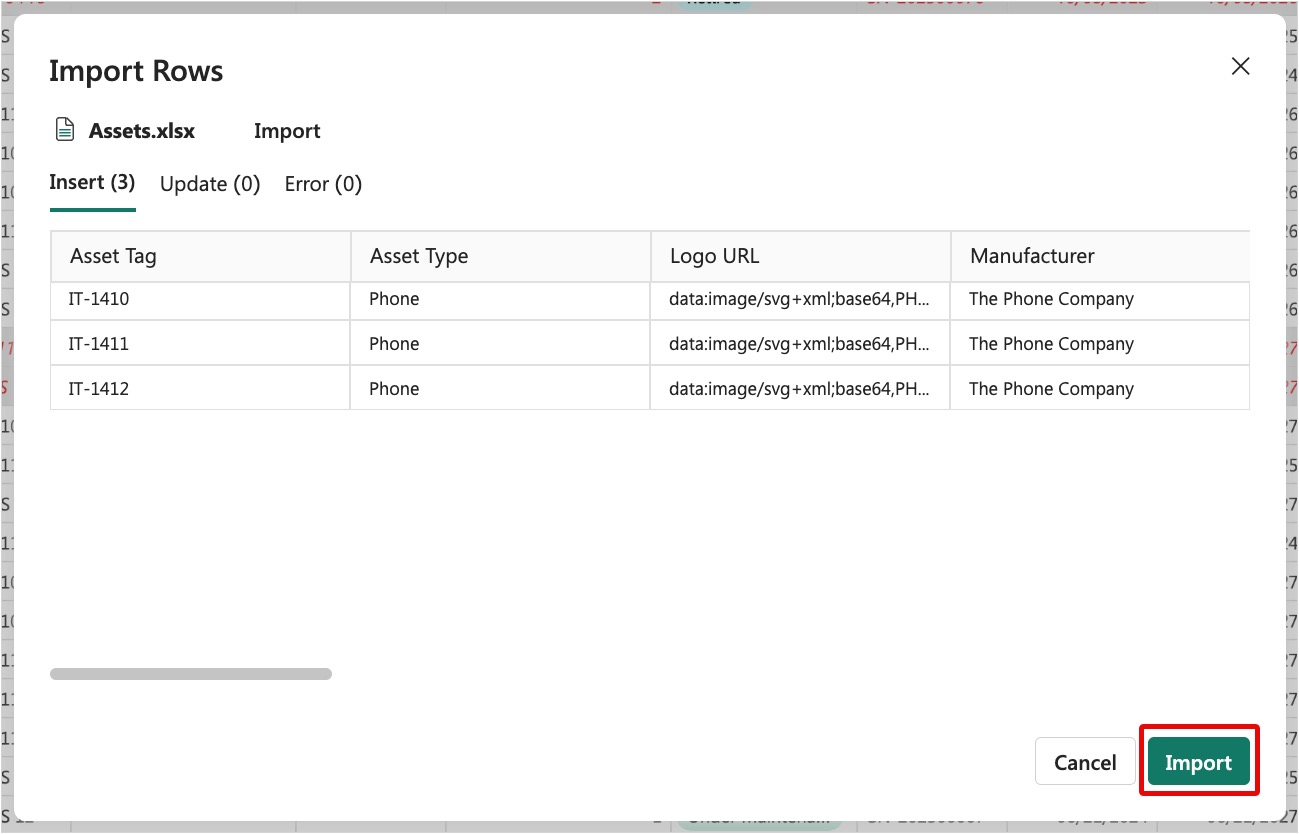
Task: Select the IT-1411 asset tag cell
Action: tap(200, 344)
